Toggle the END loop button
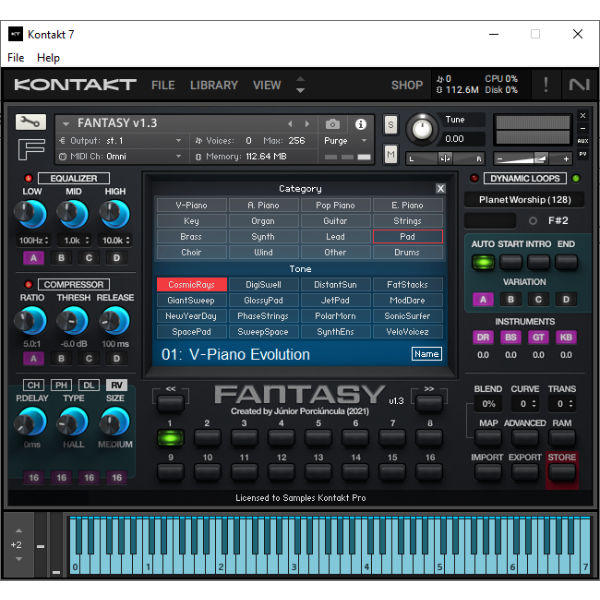 tap(566, 262)
